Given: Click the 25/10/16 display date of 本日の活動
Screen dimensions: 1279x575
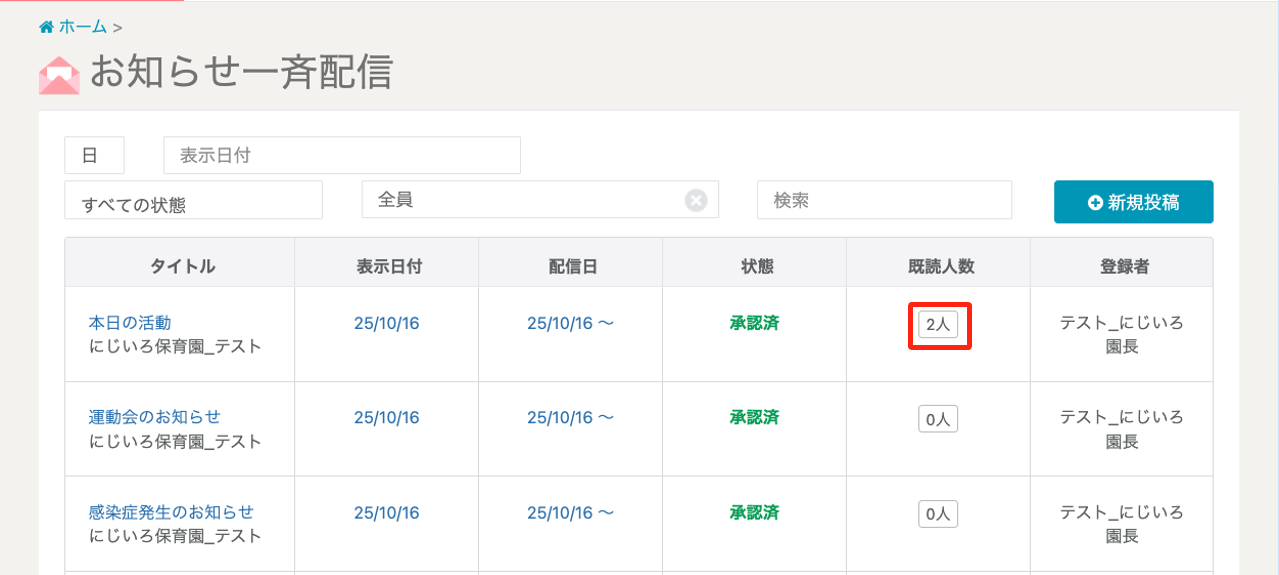Looking at the screenshot, I should pyautogui.click(x=386, y=323).
